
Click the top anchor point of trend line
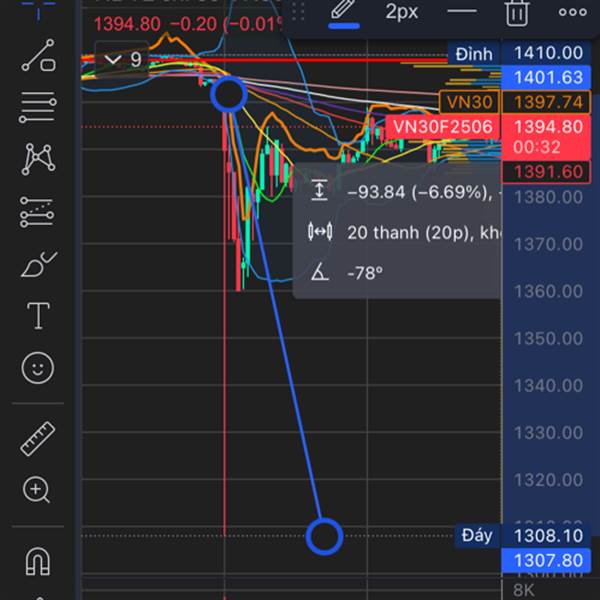point(228,94)
